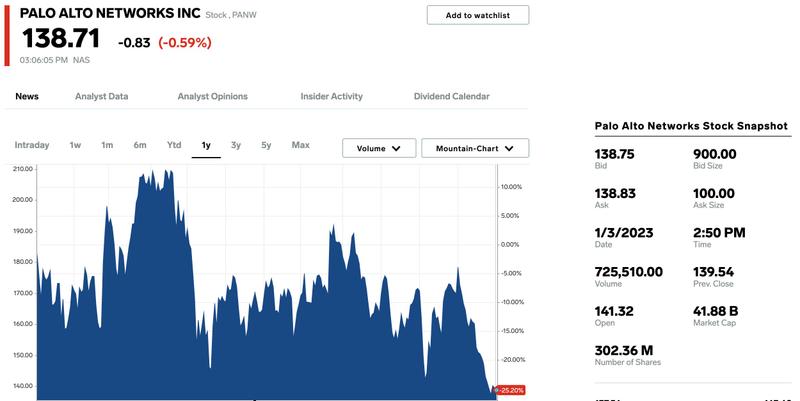Switch to the Analyst Data tab
This screenshot has height=401, width=800.
tap(102, 96)
